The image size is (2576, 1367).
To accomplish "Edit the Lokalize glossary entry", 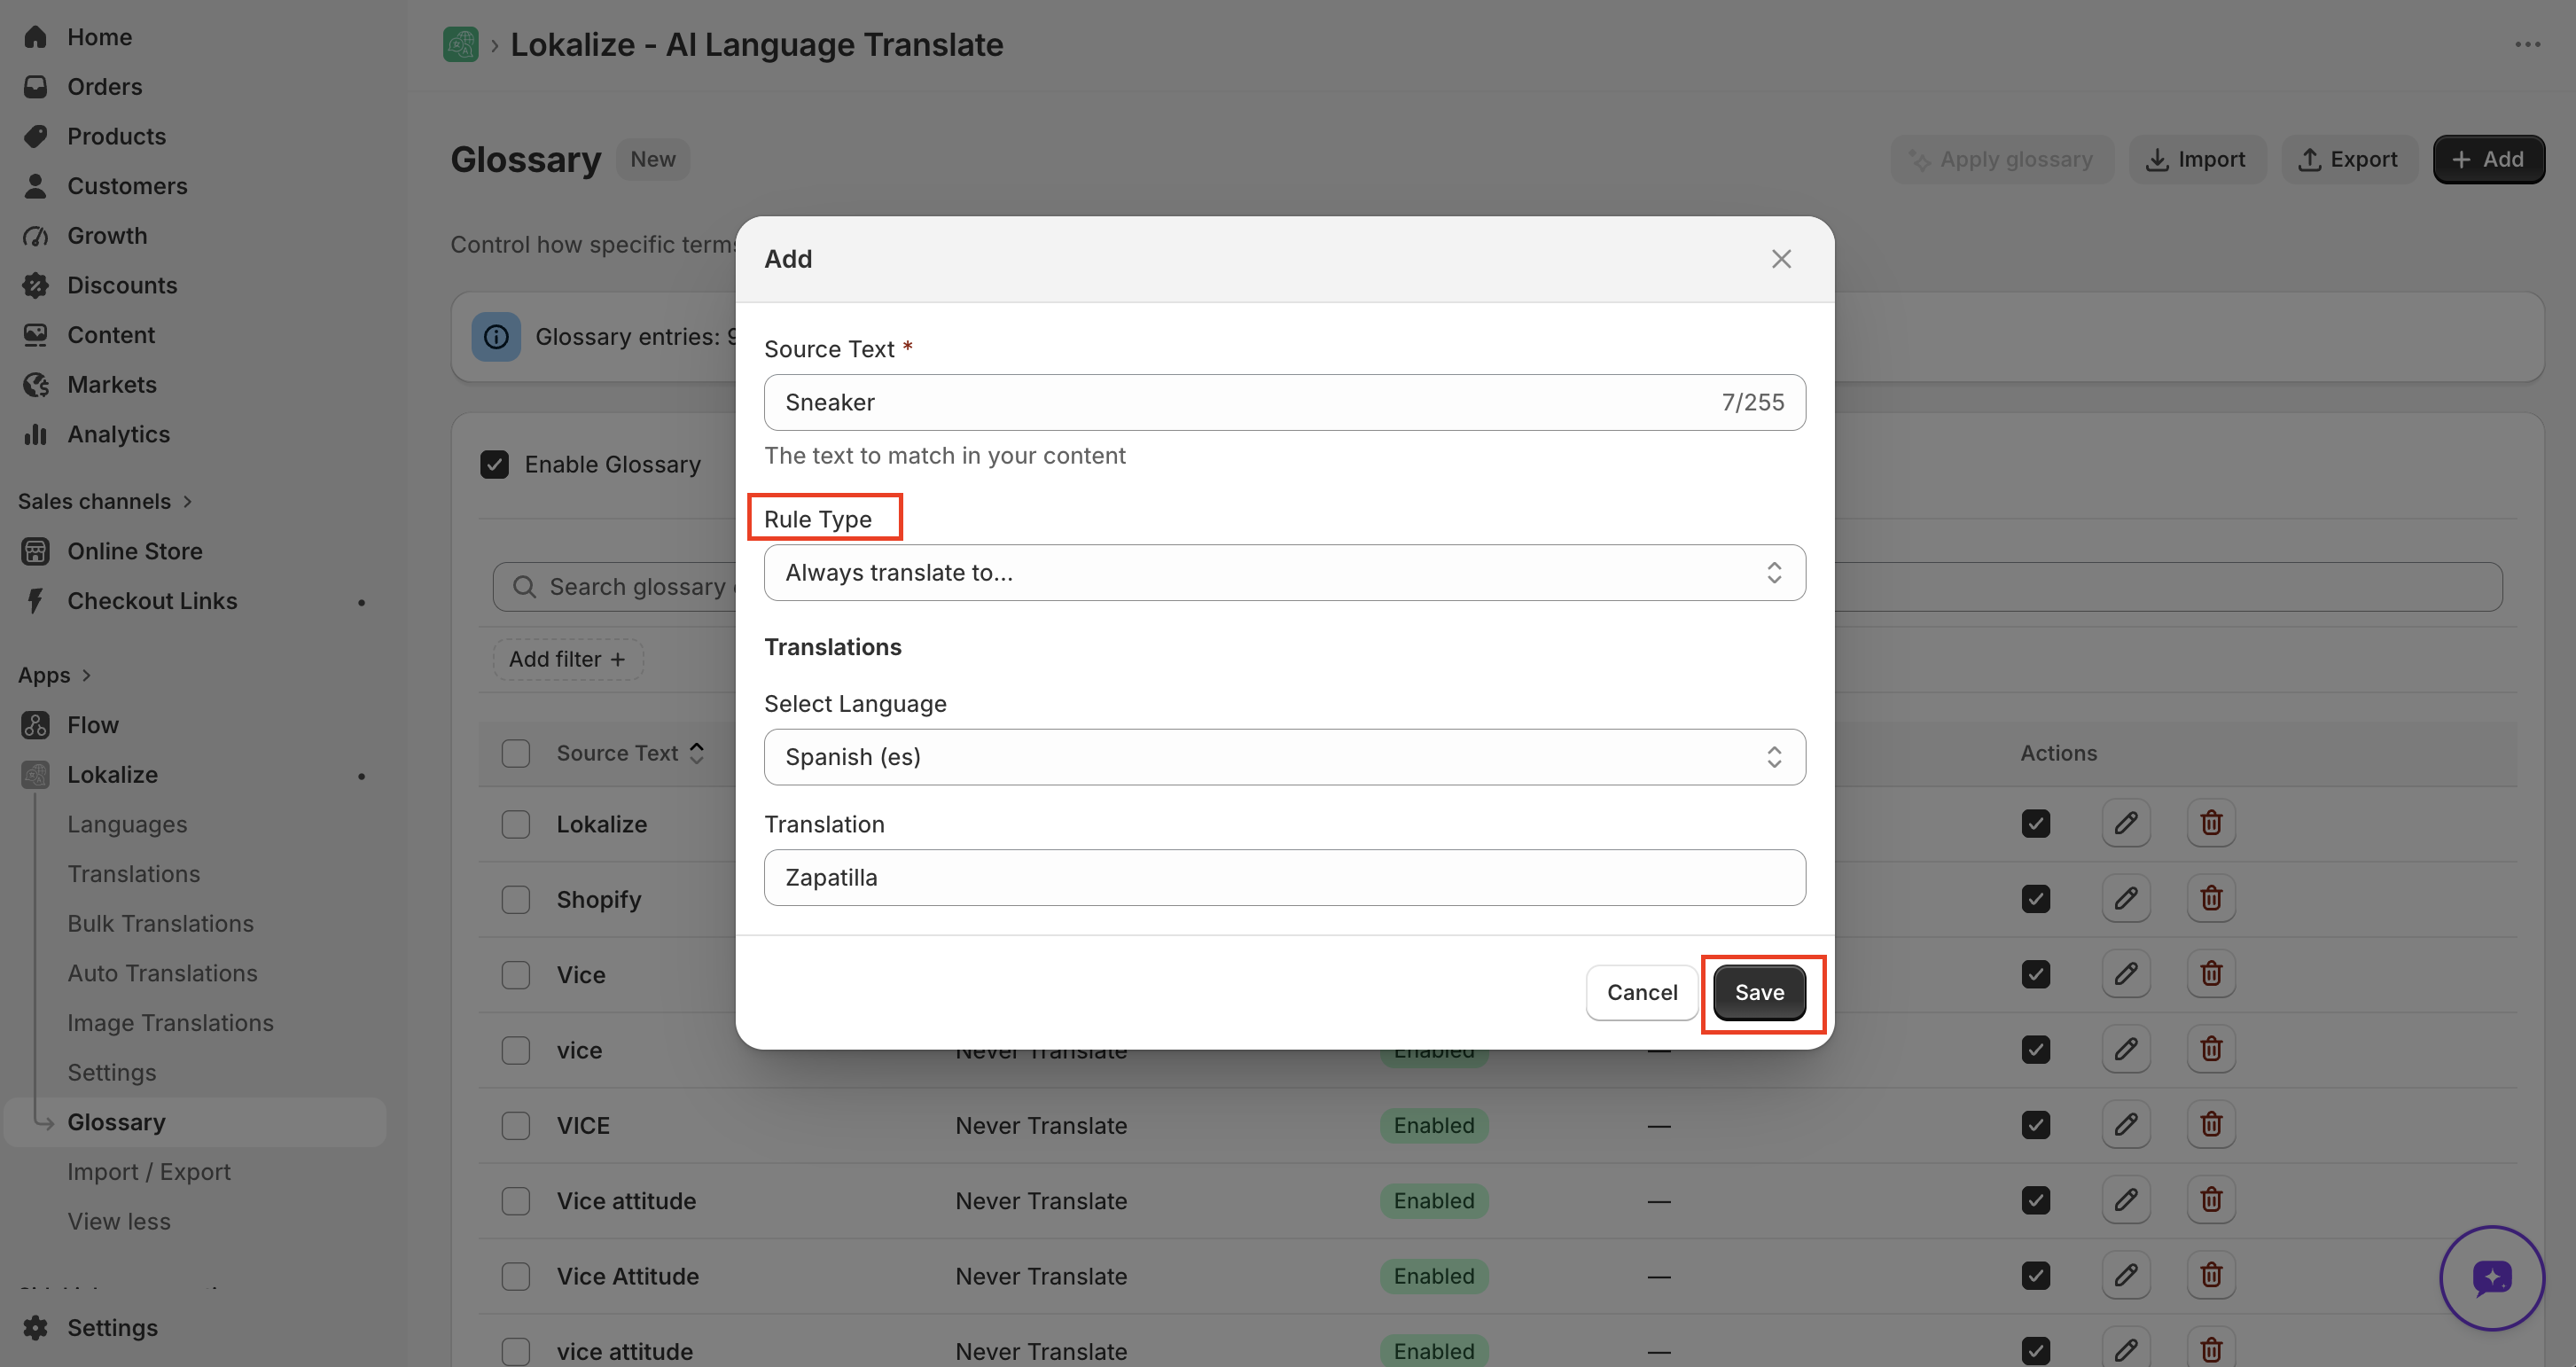I will pyautogui.click(x=2125, y=823).
